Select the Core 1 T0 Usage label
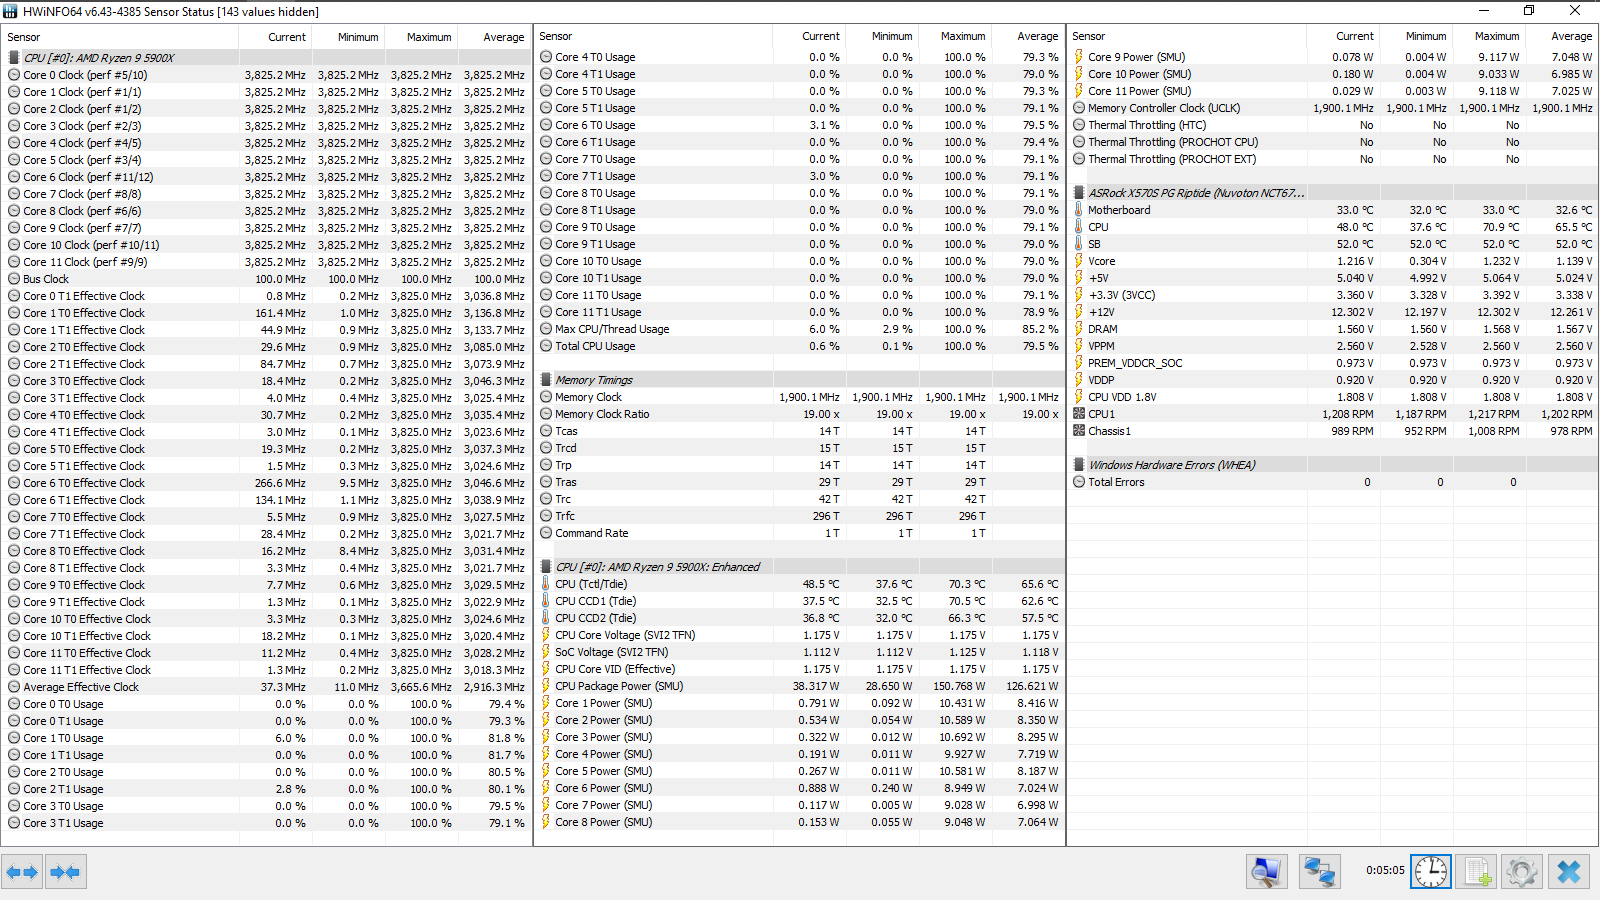Image resolution: width=1600 pixels, height=900 pixels. 63,738
